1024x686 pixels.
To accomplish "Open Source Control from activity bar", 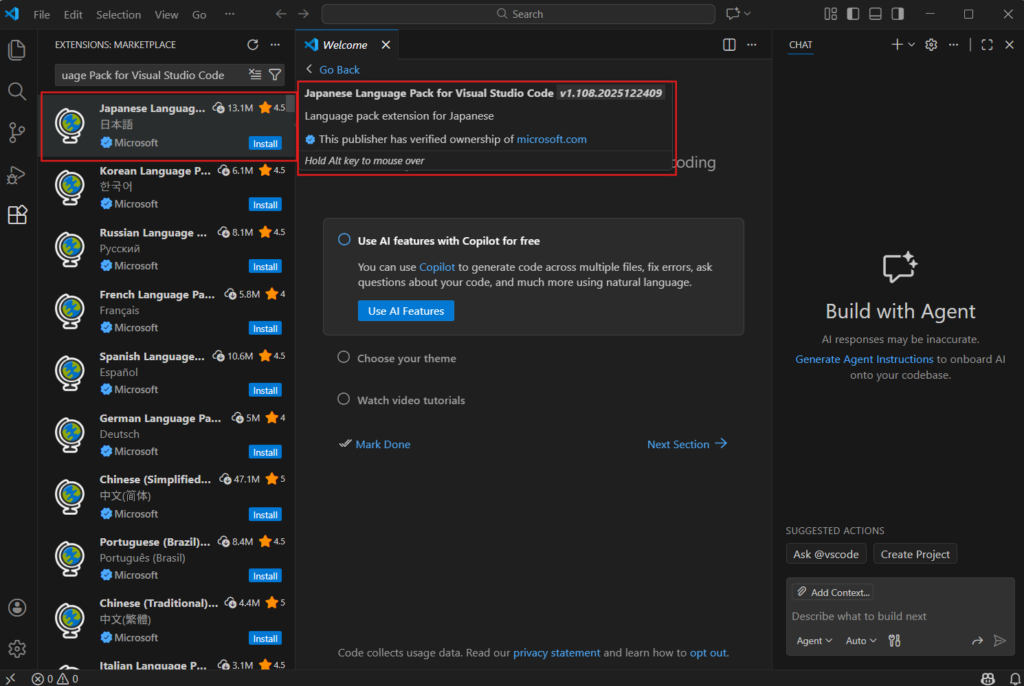I will point(17,132).
